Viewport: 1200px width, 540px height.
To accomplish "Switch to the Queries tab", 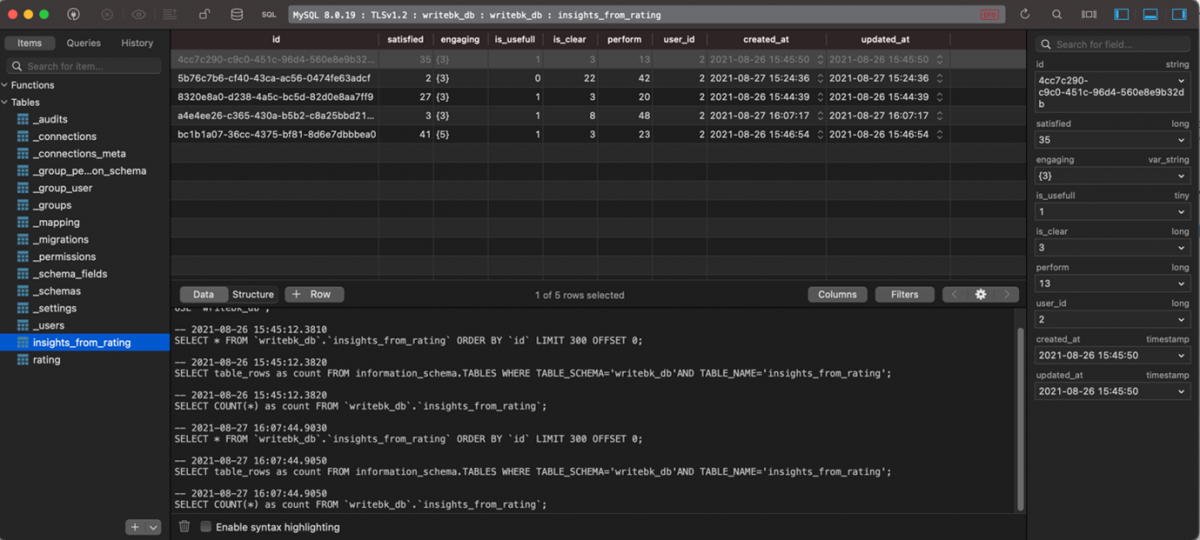I will pyautogui.click(x=84, y=43).
